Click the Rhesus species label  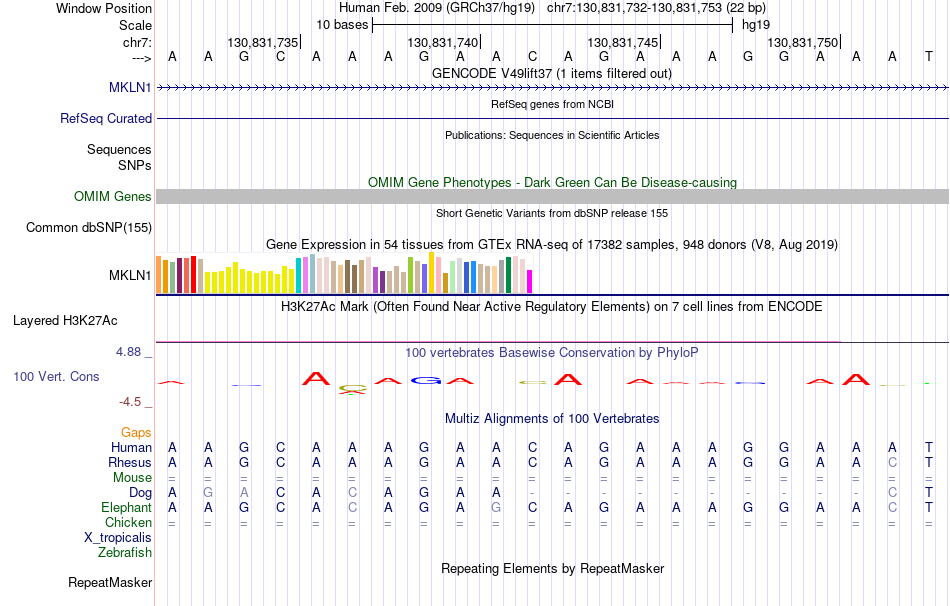130,462
